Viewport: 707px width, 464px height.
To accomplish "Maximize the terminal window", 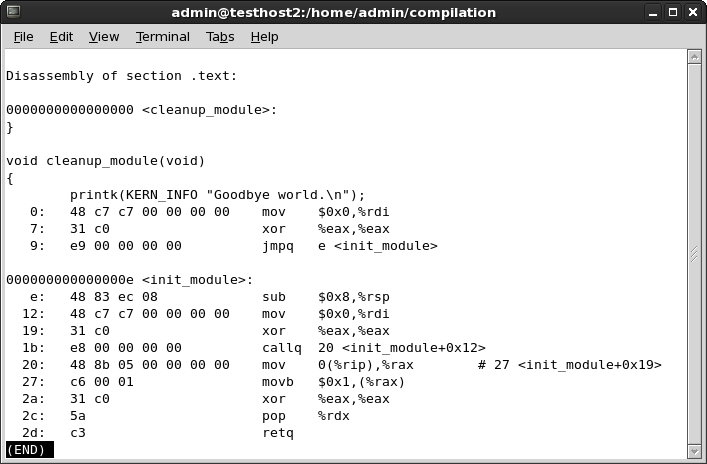I will 673,13.
